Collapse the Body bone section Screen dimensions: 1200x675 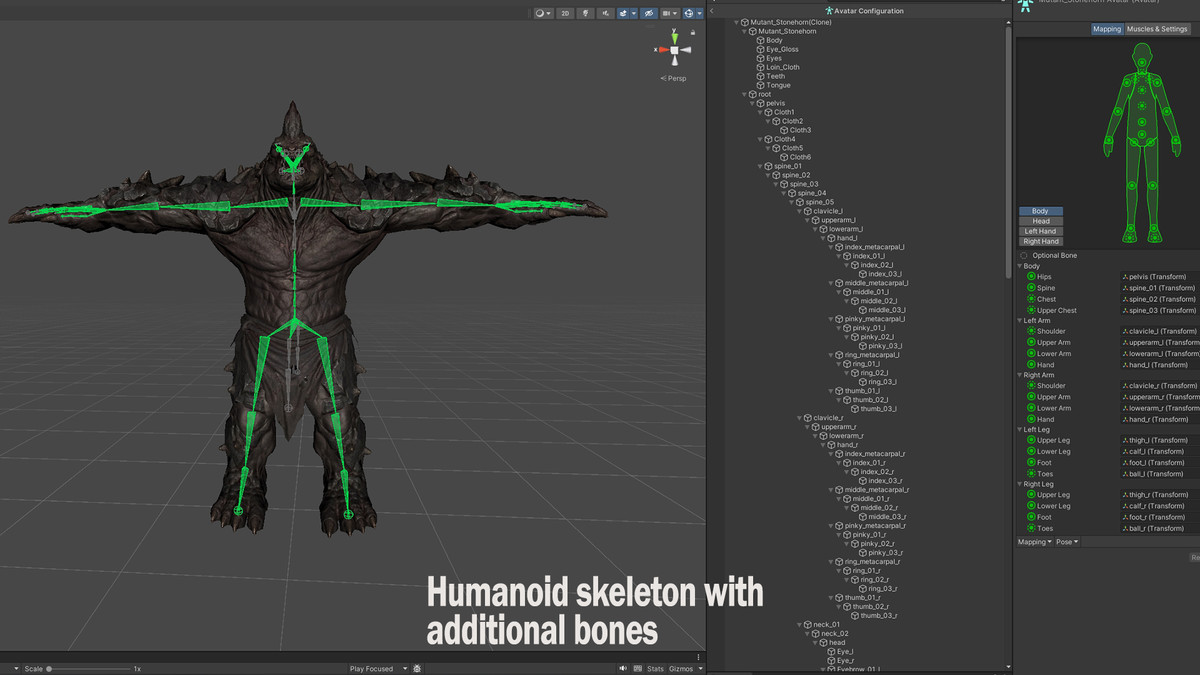1020,266
